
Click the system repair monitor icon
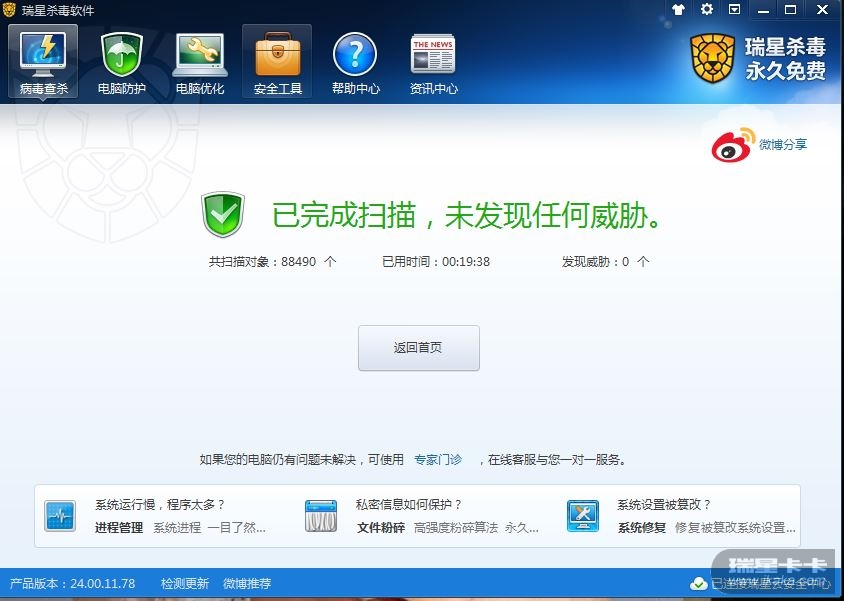(x=583, y=516)
